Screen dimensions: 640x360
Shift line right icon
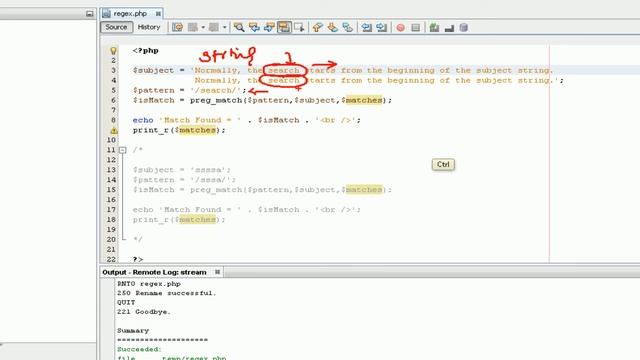pyautogui.click(x=382, y=27)
